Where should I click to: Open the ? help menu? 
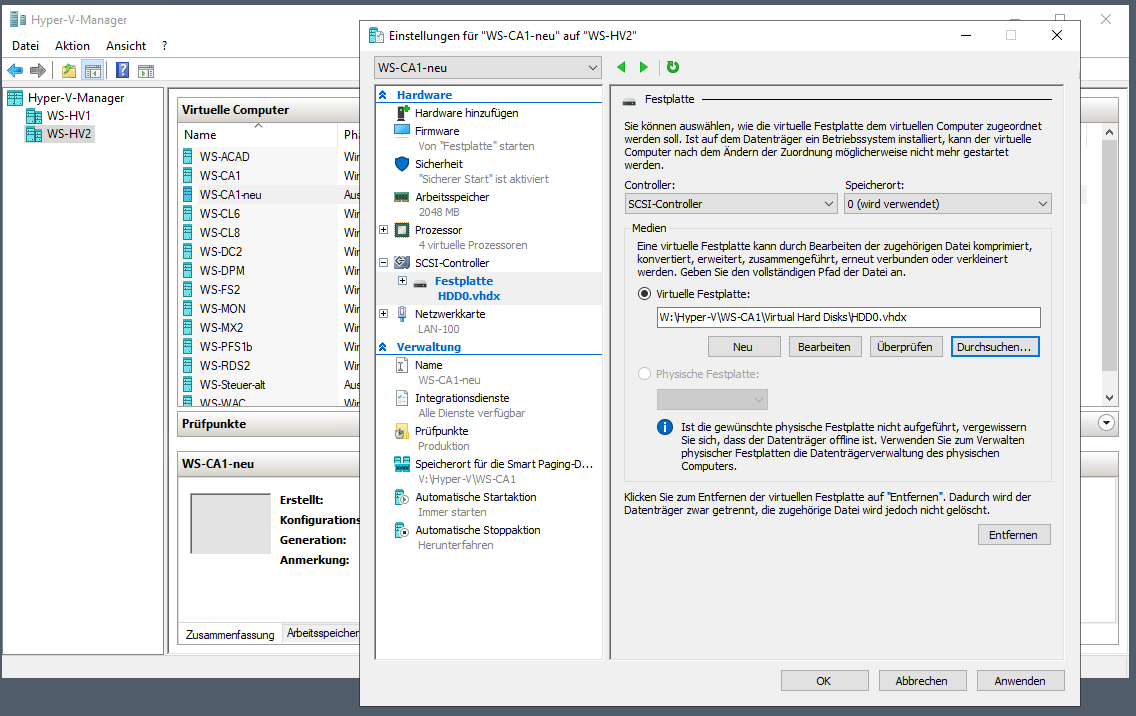pyautogui.click(x=164, y=46)
